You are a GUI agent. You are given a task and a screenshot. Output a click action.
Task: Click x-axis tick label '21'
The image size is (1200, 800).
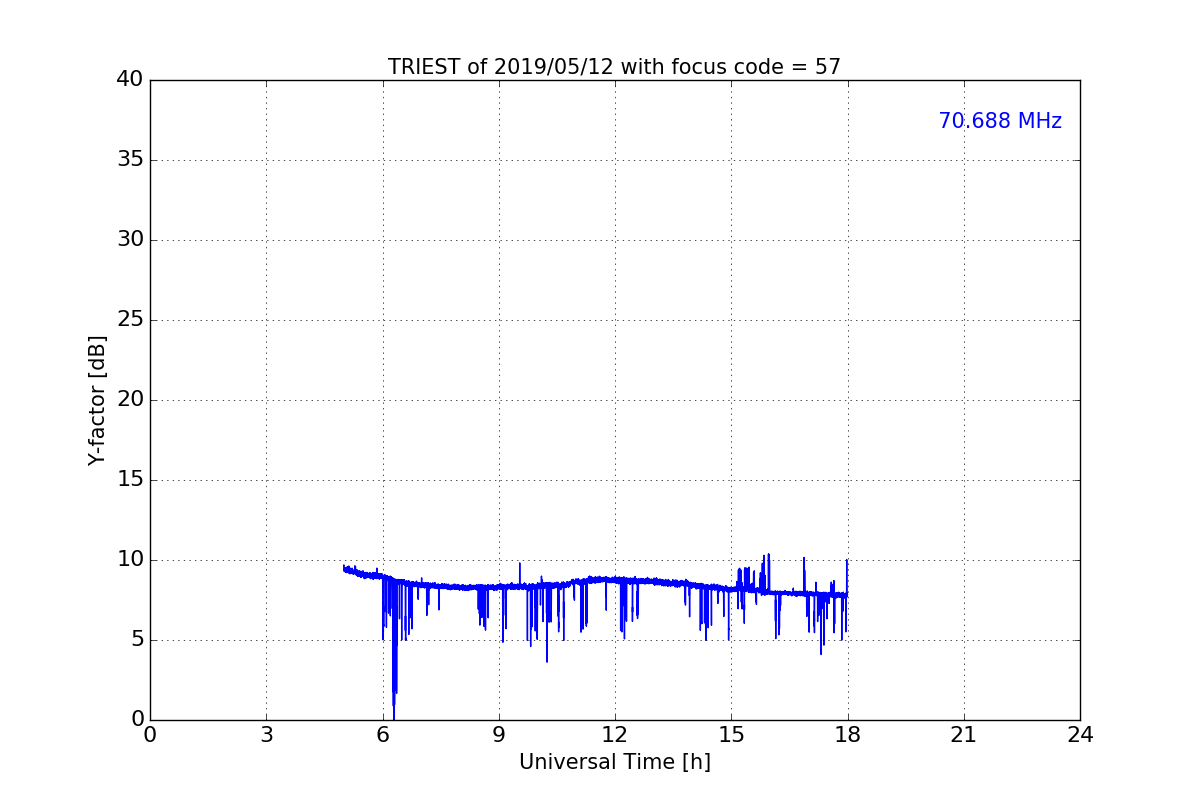click(x=964, y=735)
